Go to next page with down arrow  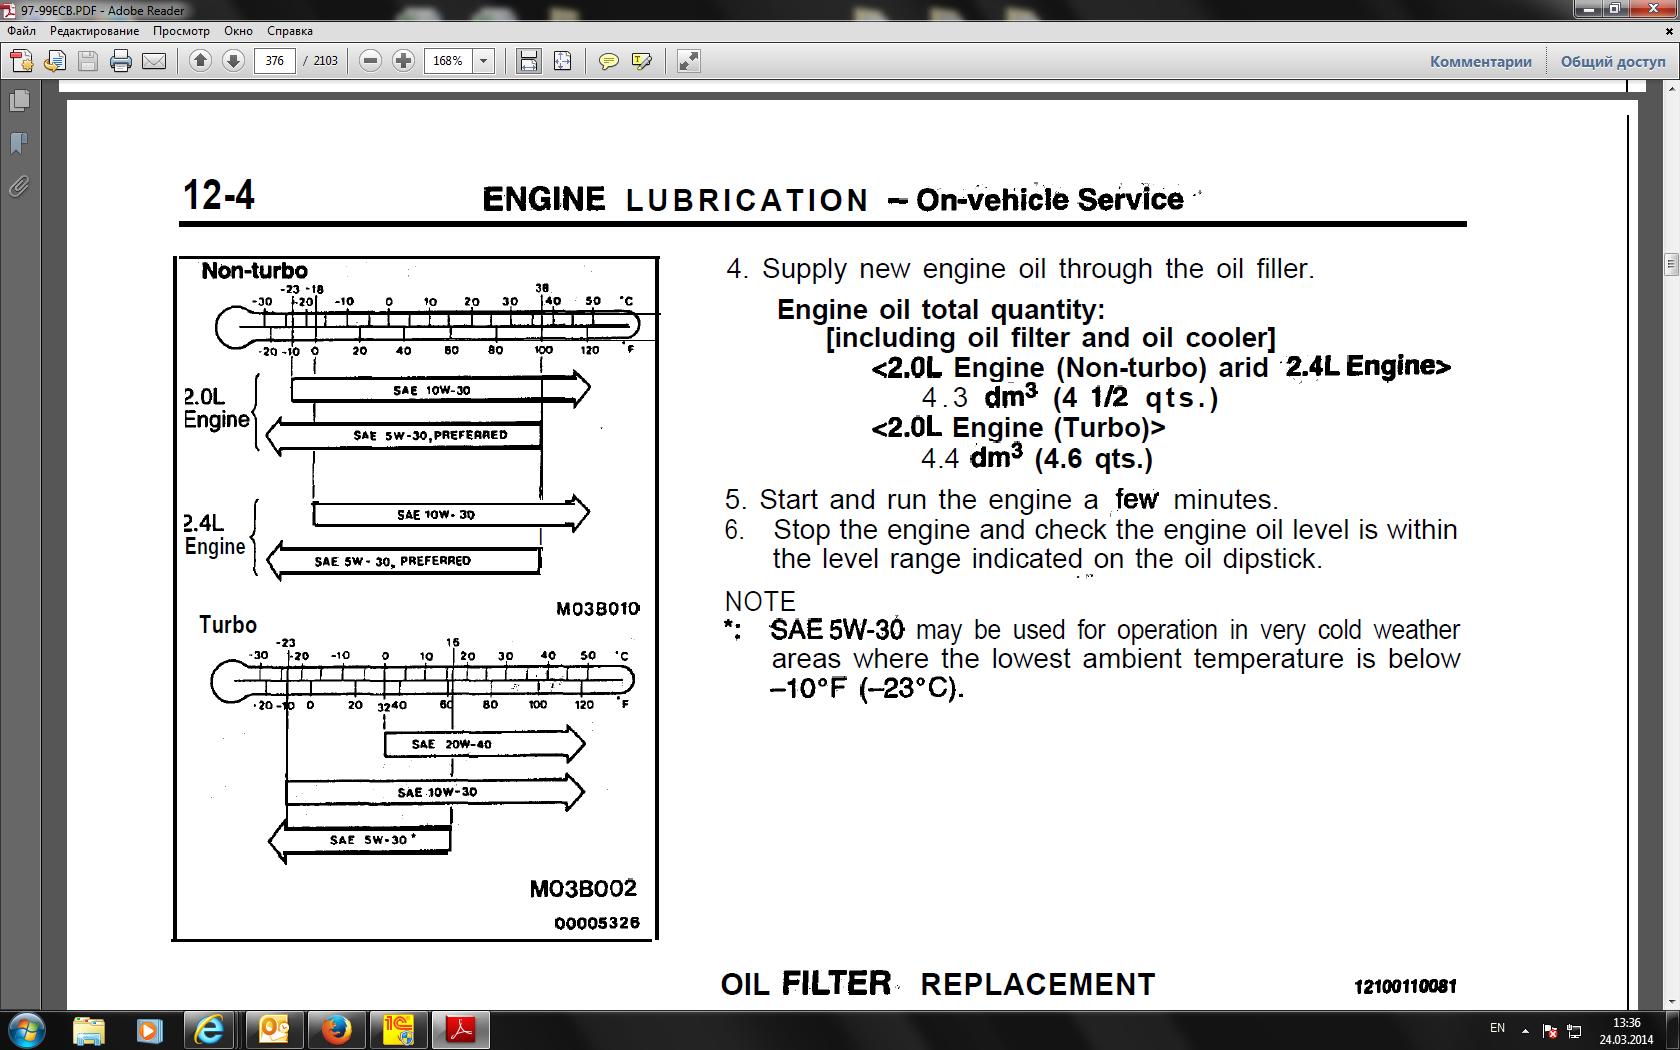click(x=233, y=61)
